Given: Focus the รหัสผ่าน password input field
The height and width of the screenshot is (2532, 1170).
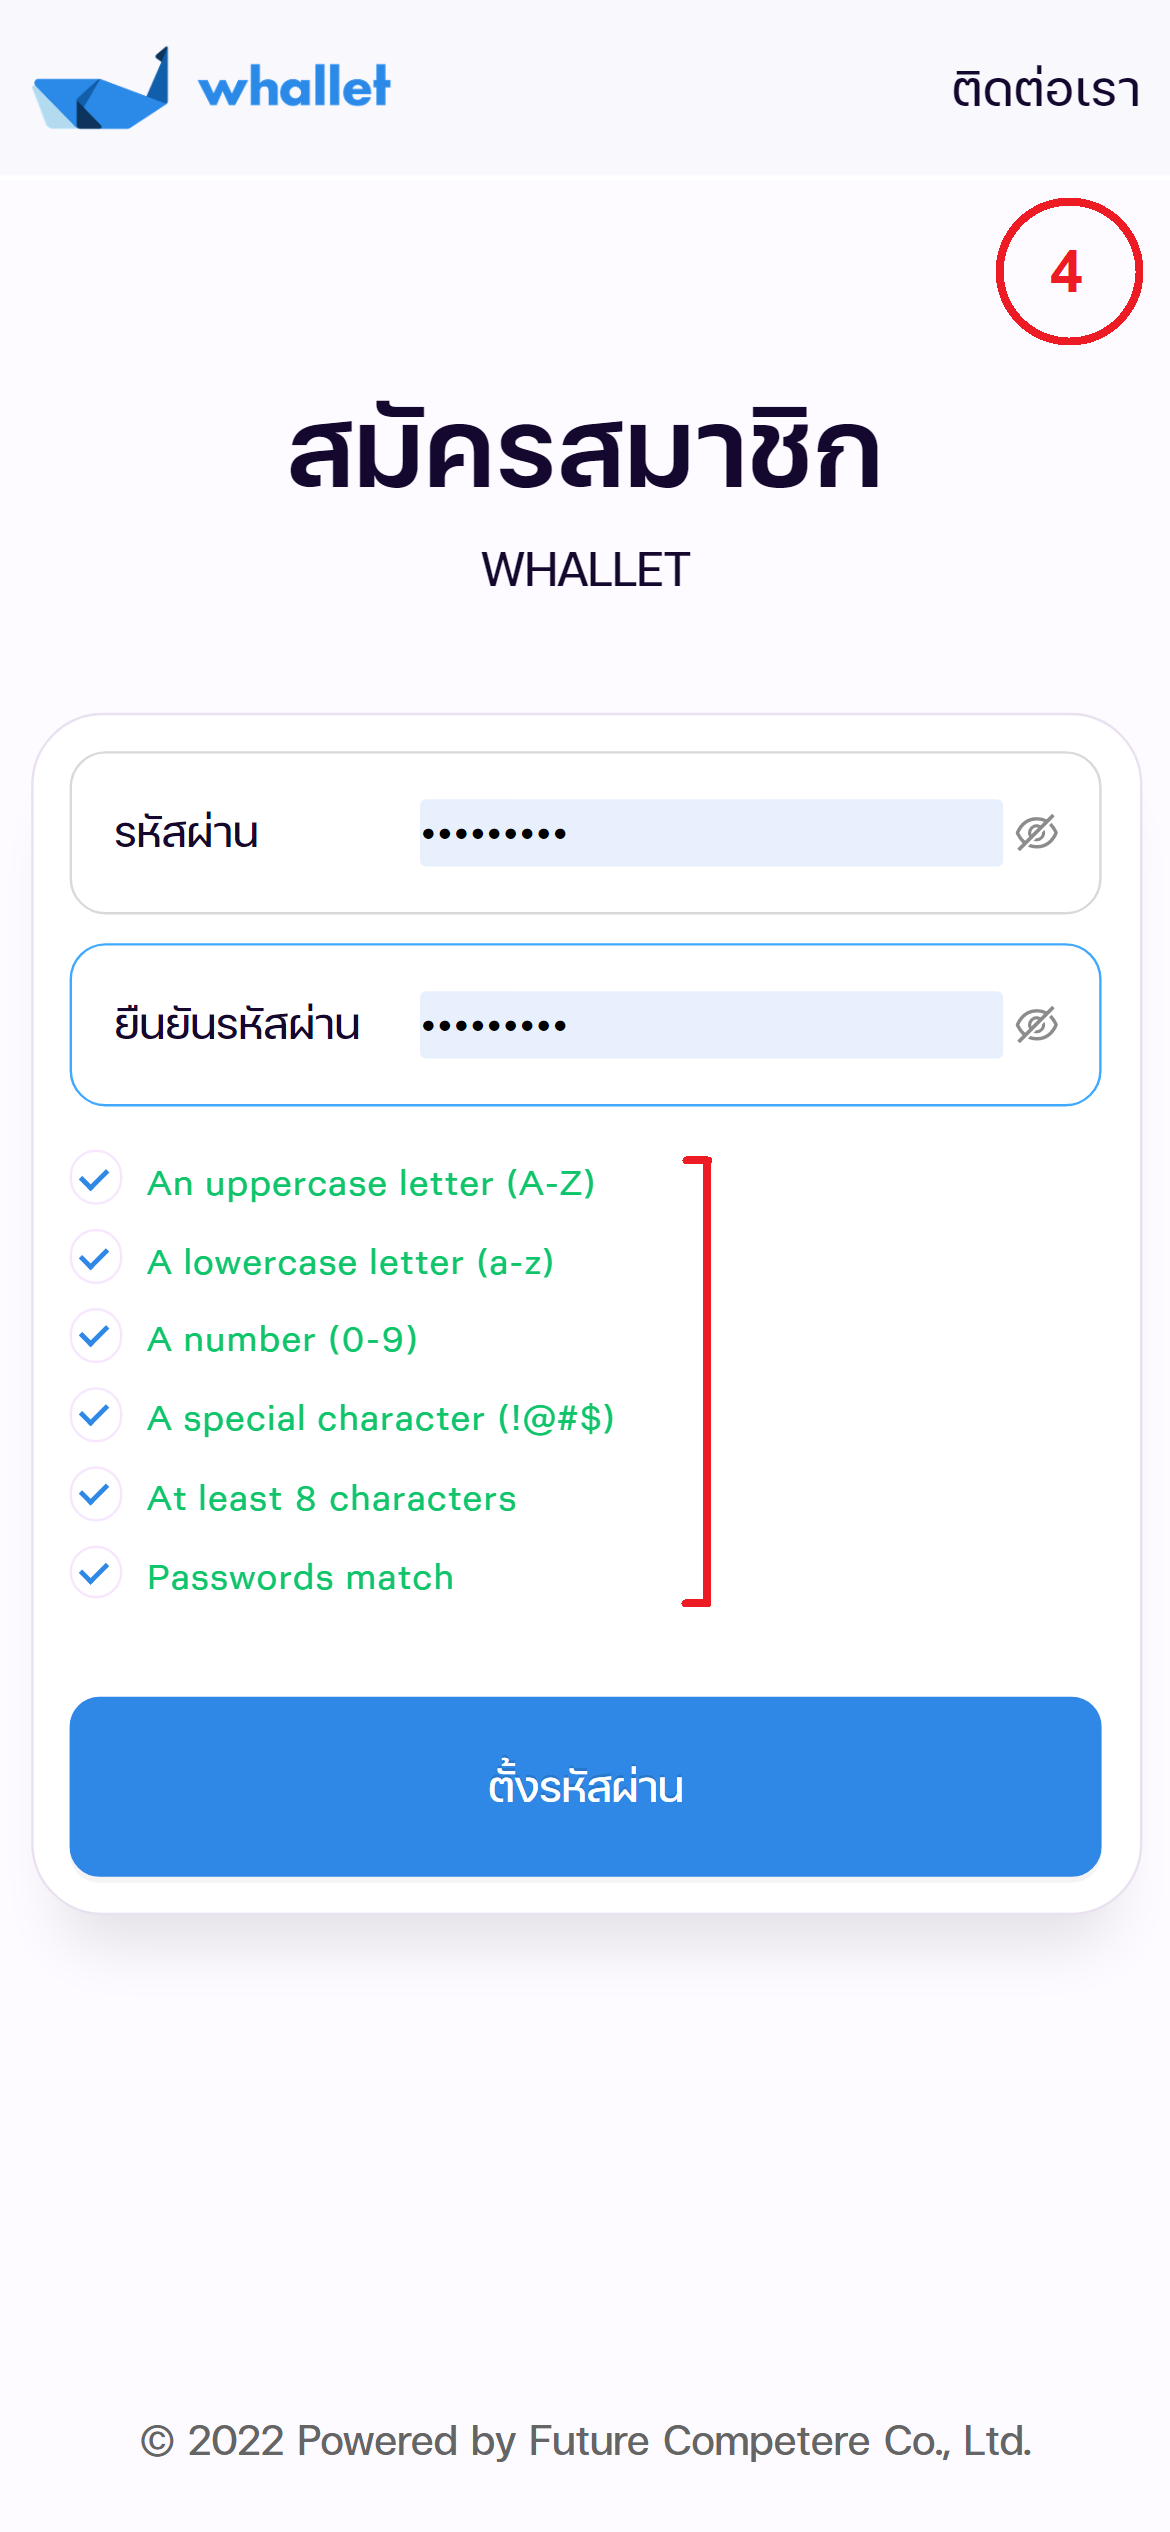Looking at the screenshot, I should click(710, 833).
